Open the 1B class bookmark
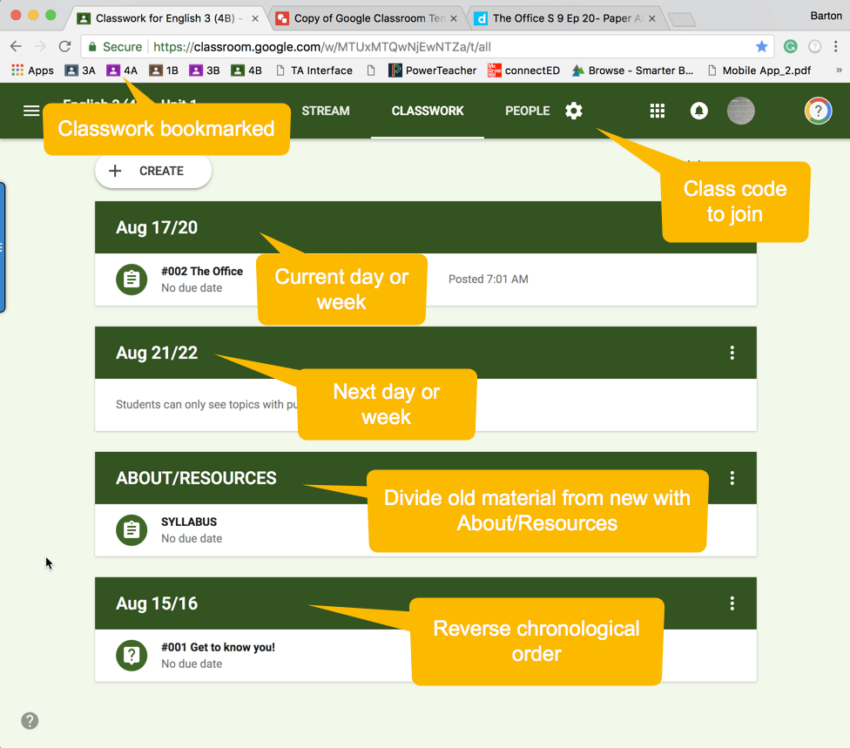 coord(164,70)
